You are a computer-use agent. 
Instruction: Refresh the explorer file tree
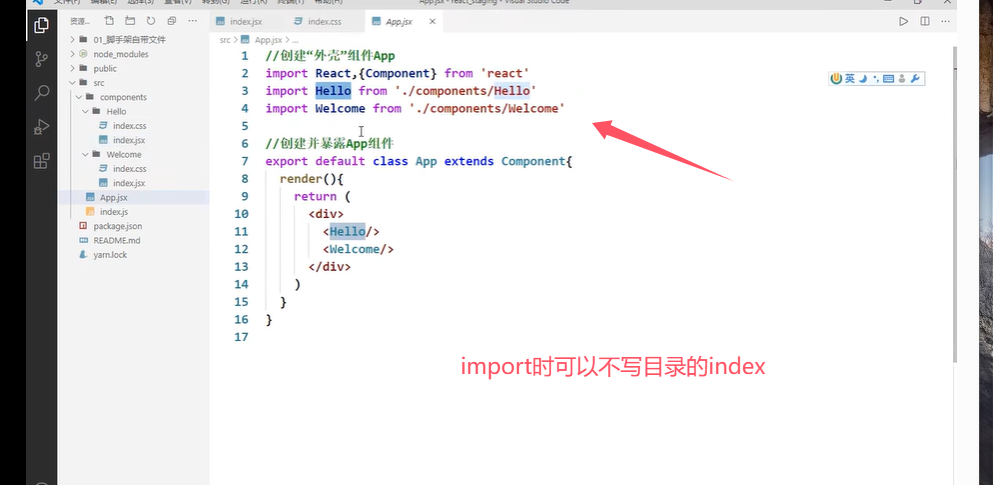(x=151, y=22)
